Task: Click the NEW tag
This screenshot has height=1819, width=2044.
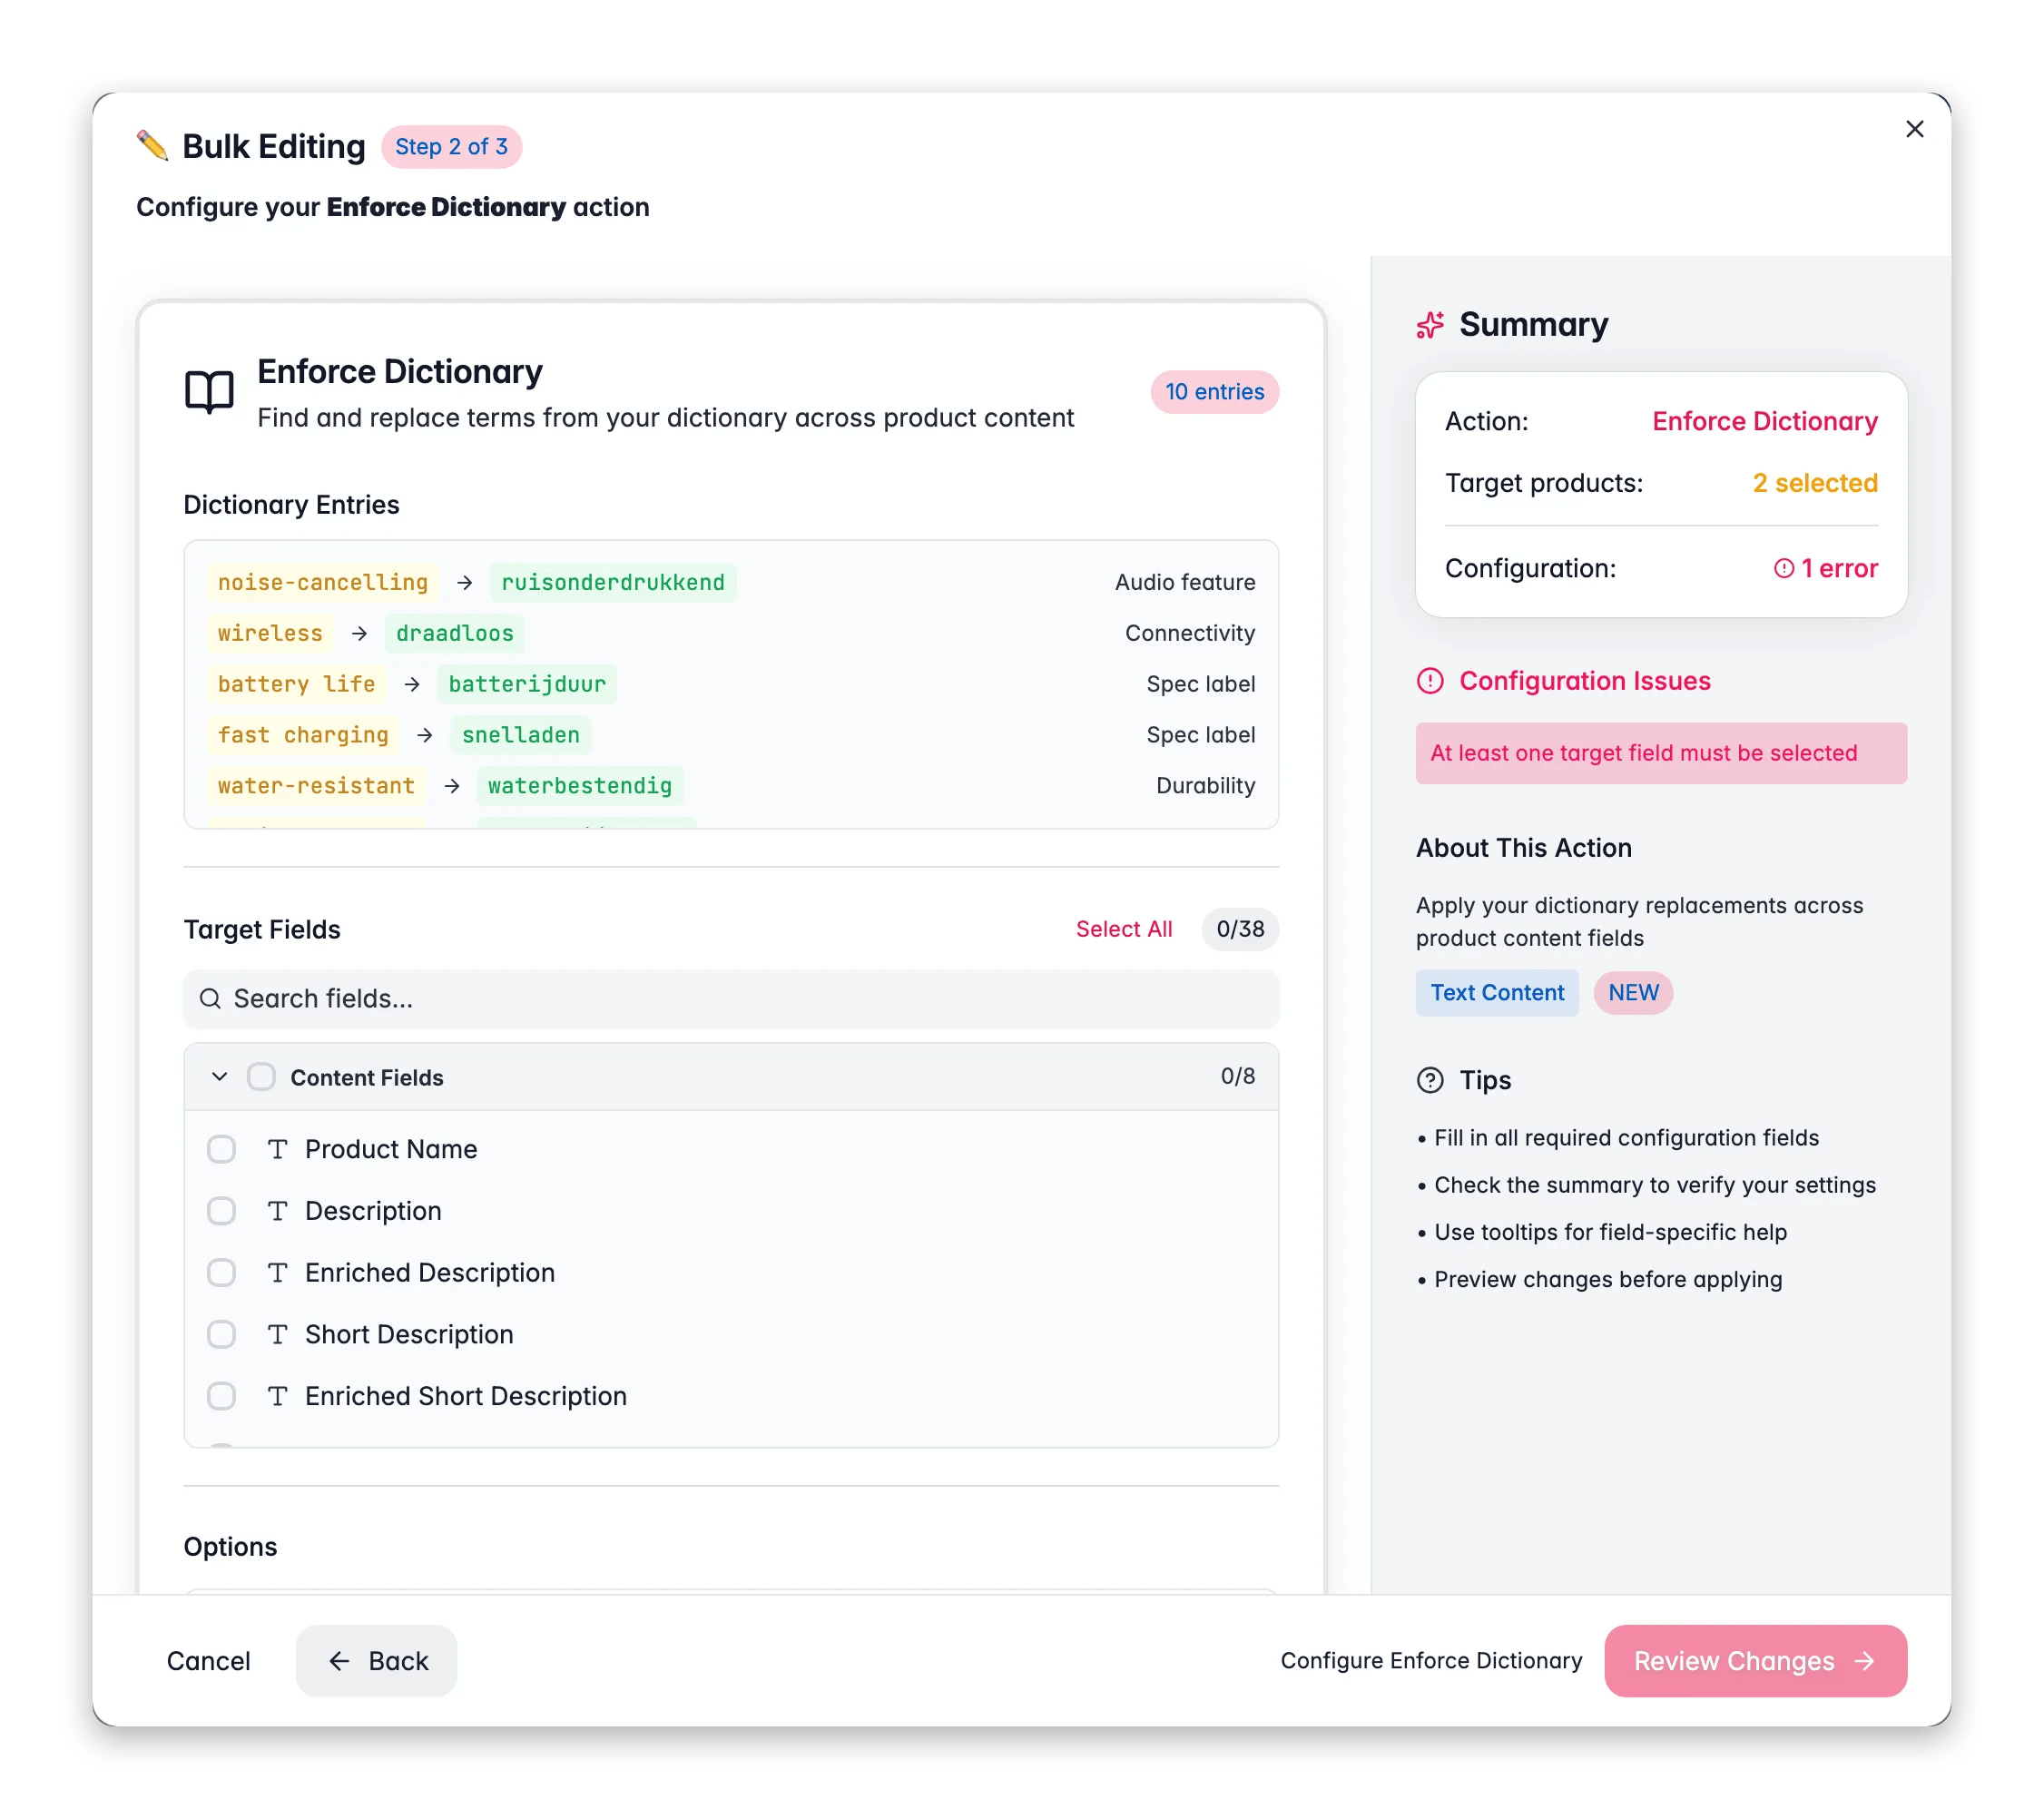Action: pyautogui.click(x=1633, y=993)
